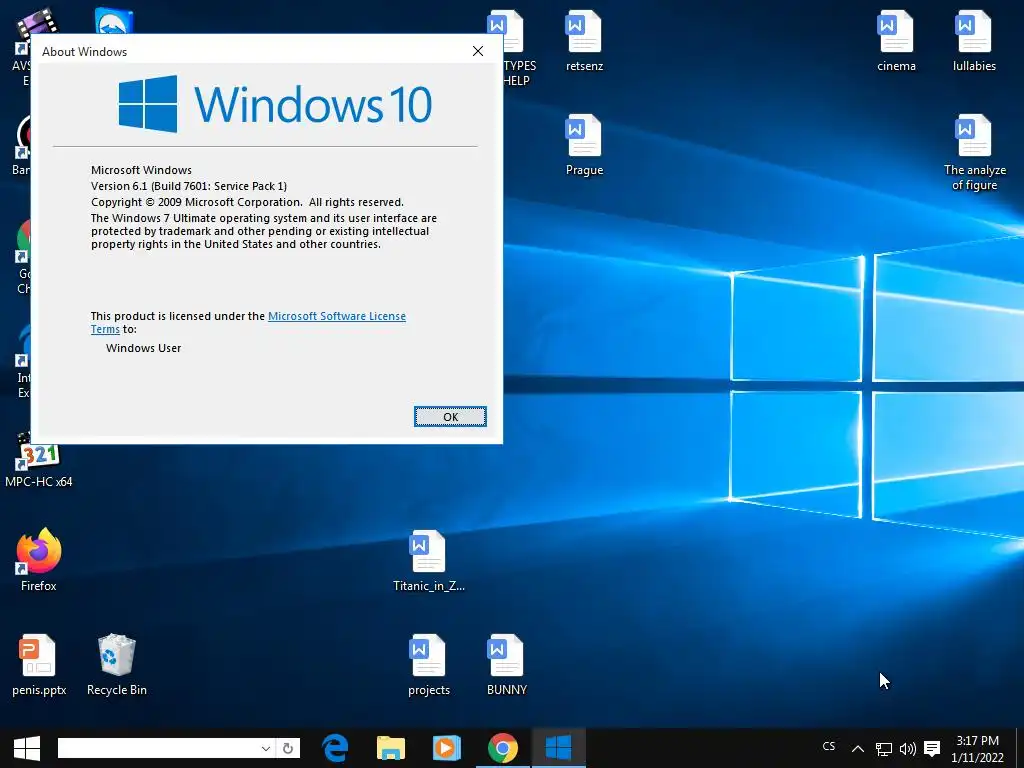This screenshot has width=1024, height=768.
Task: Open Edge from the taskbar
Action: tap(335, 748)
